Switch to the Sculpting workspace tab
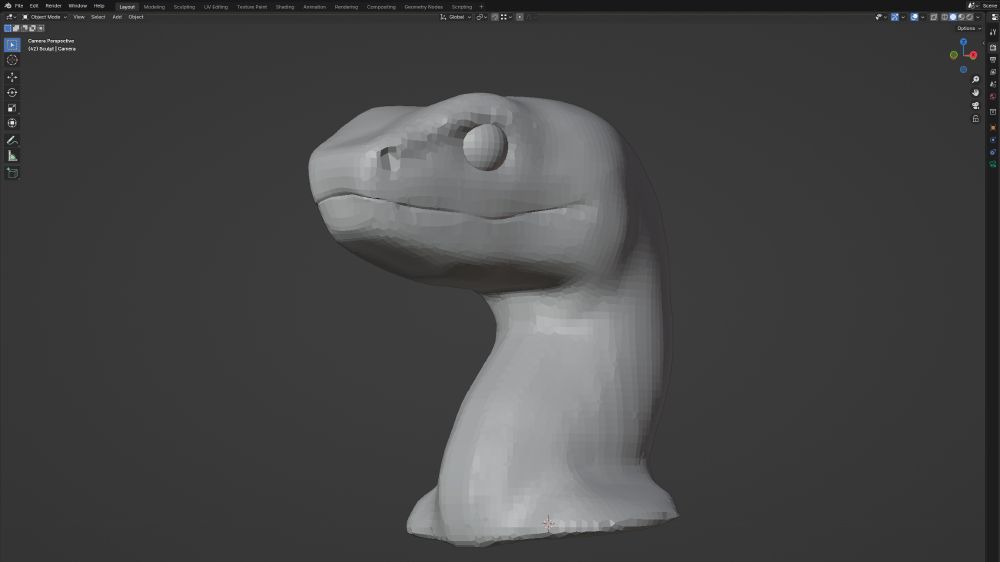This screenshot has height=562, width=1000. [x=184, y=7]
